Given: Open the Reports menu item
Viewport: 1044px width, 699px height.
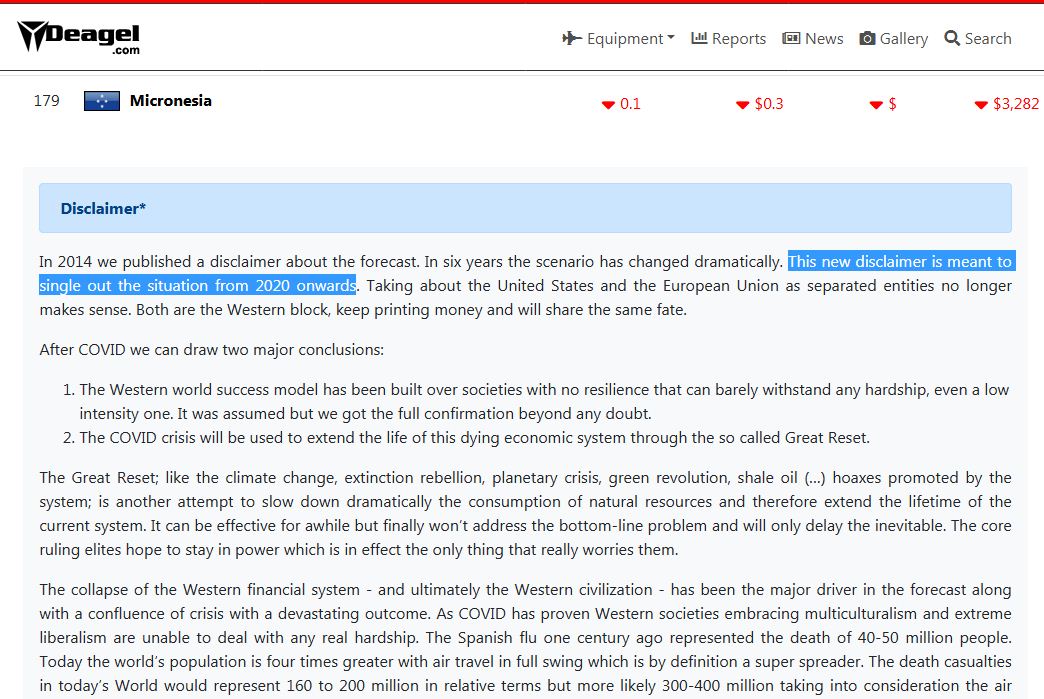Looking at the screenshot, I should coord(738,39).
